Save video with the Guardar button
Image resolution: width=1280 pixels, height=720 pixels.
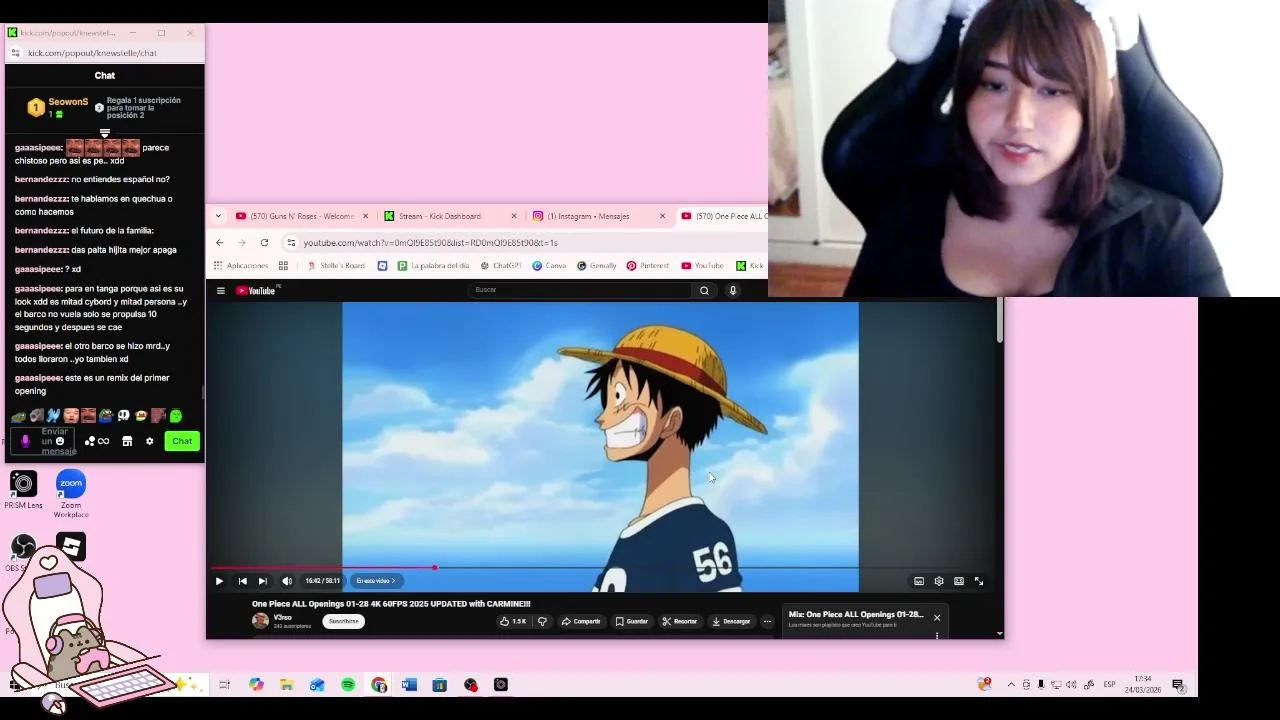click(x=632, y=621)
